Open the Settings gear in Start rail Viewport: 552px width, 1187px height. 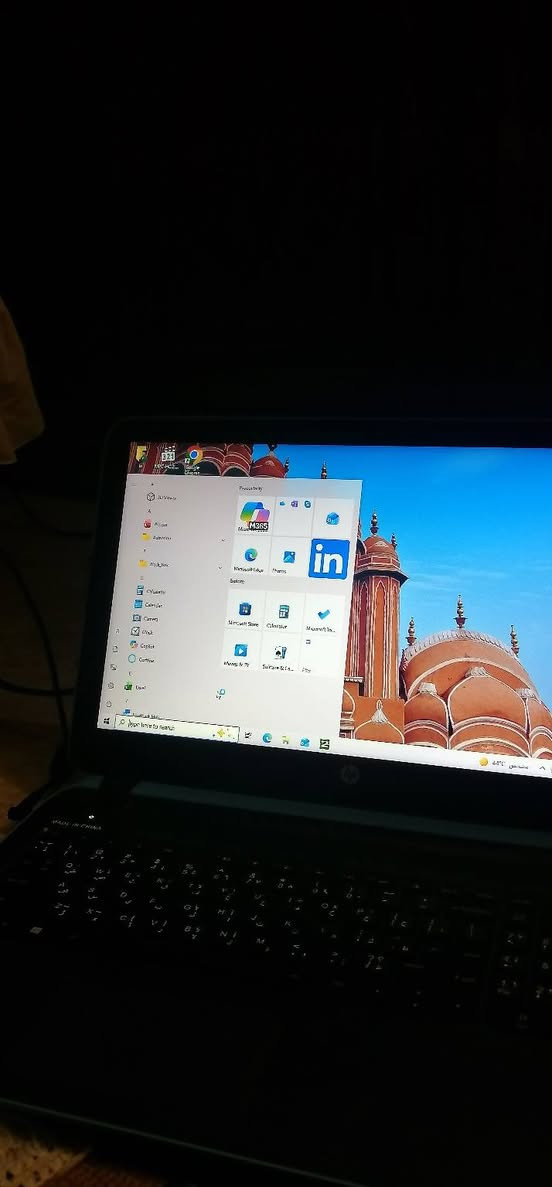pos(110,685)
